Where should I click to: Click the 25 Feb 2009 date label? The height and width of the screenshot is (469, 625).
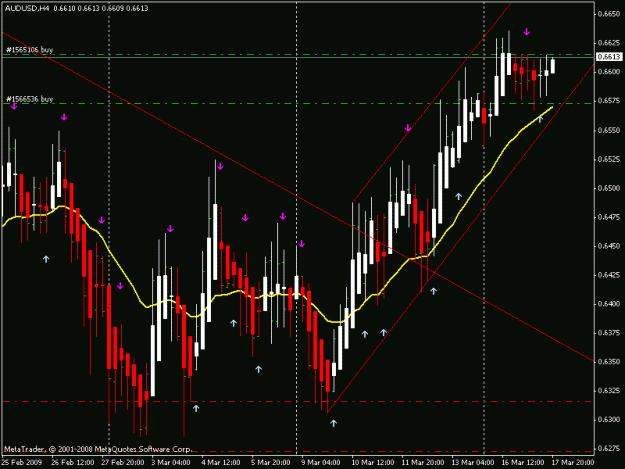(x=22, y=463)
